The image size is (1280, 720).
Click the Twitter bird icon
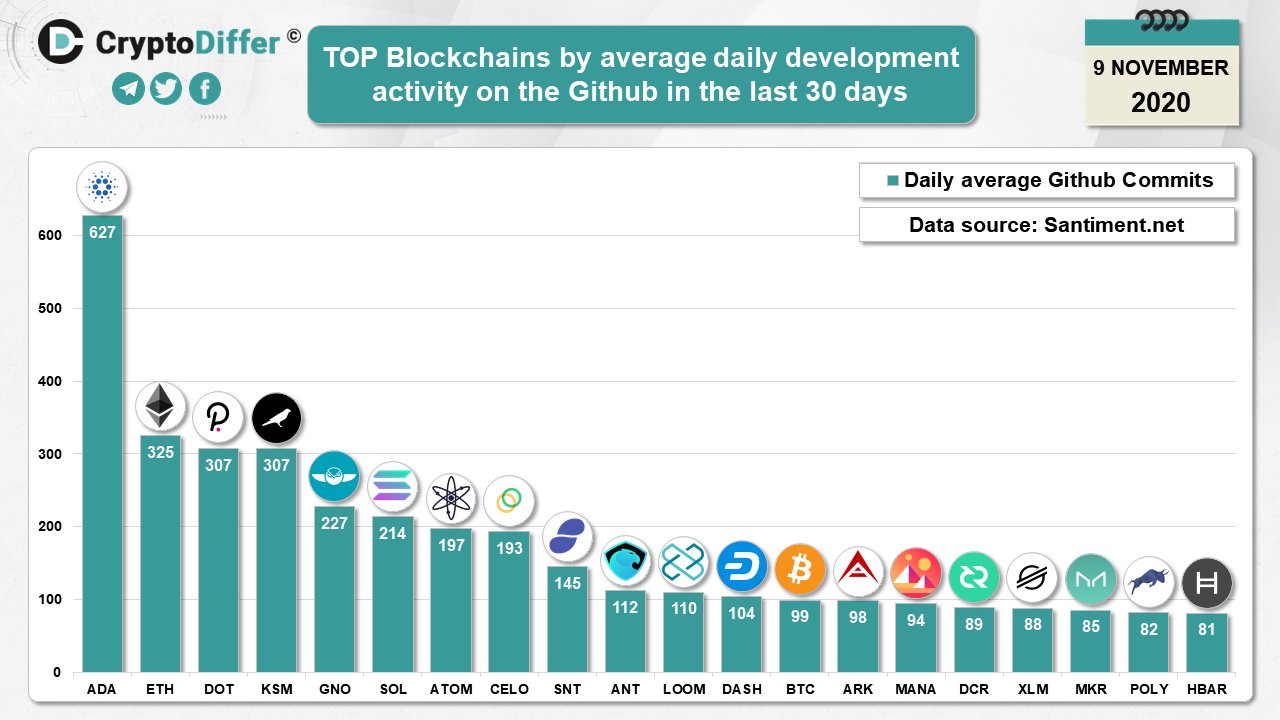click(166, 90)
